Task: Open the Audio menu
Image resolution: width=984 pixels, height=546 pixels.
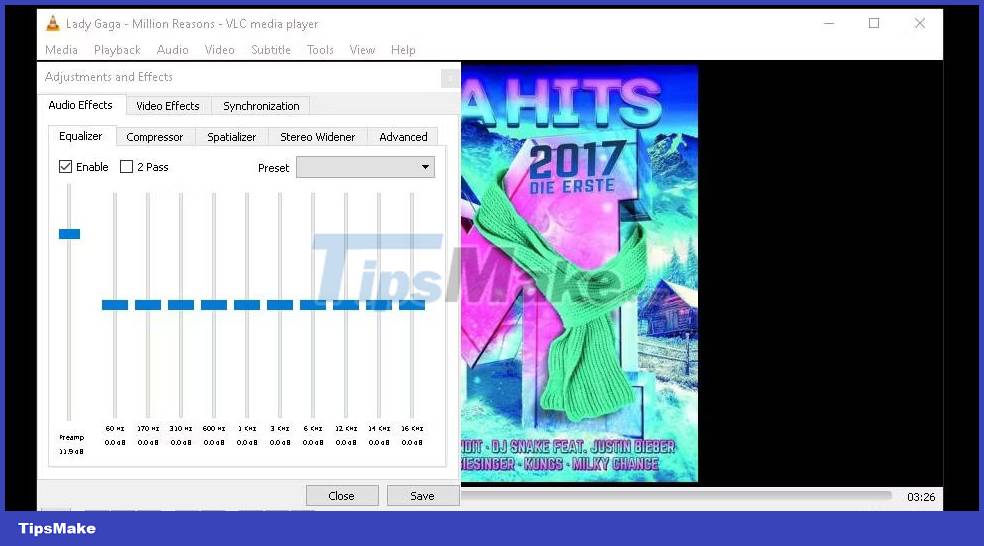Action: [173, 50]
